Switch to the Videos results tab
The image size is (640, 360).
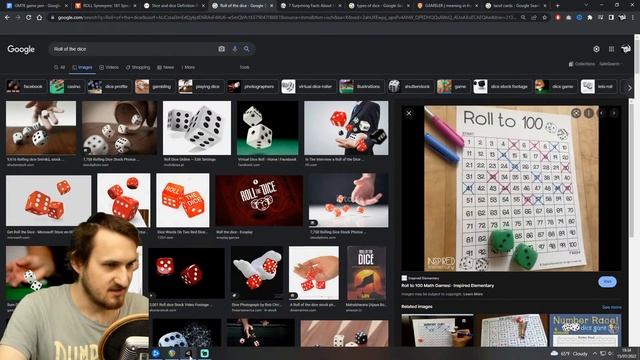pos(109,67)
